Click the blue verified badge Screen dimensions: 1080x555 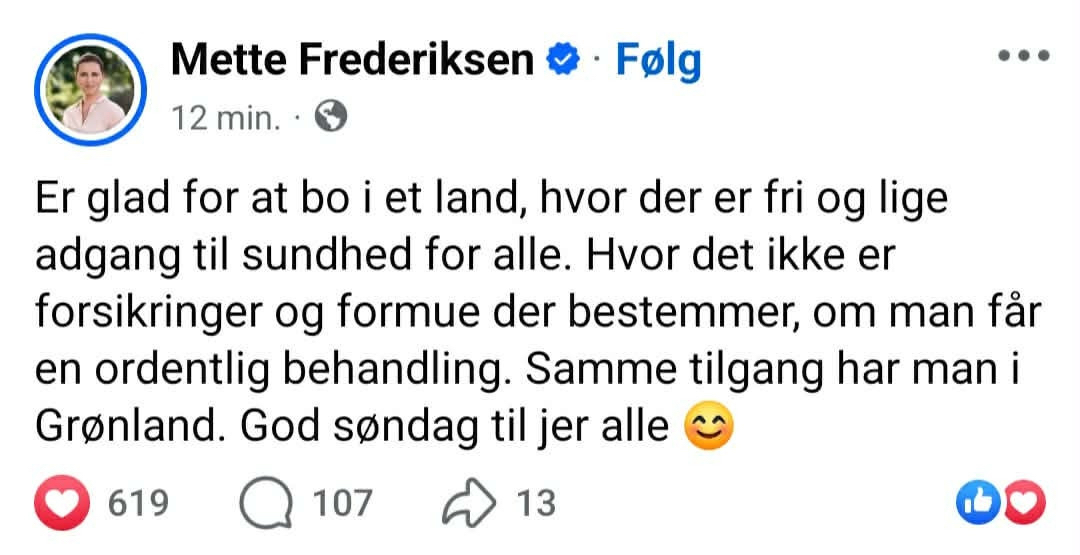click(x=563, y=60)
